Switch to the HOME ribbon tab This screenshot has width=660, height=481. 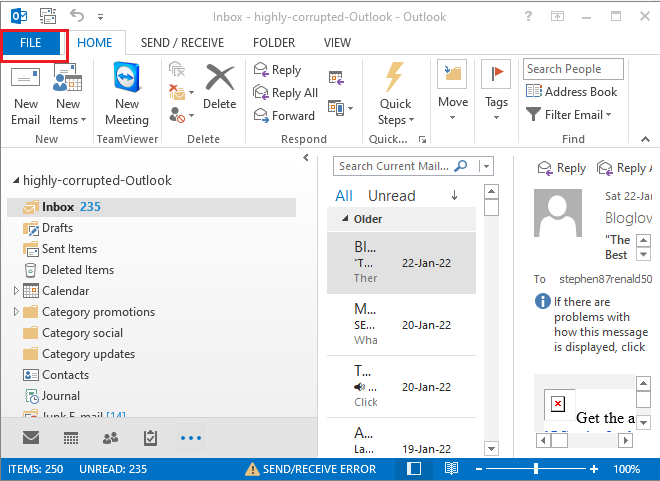coord(95,43)
